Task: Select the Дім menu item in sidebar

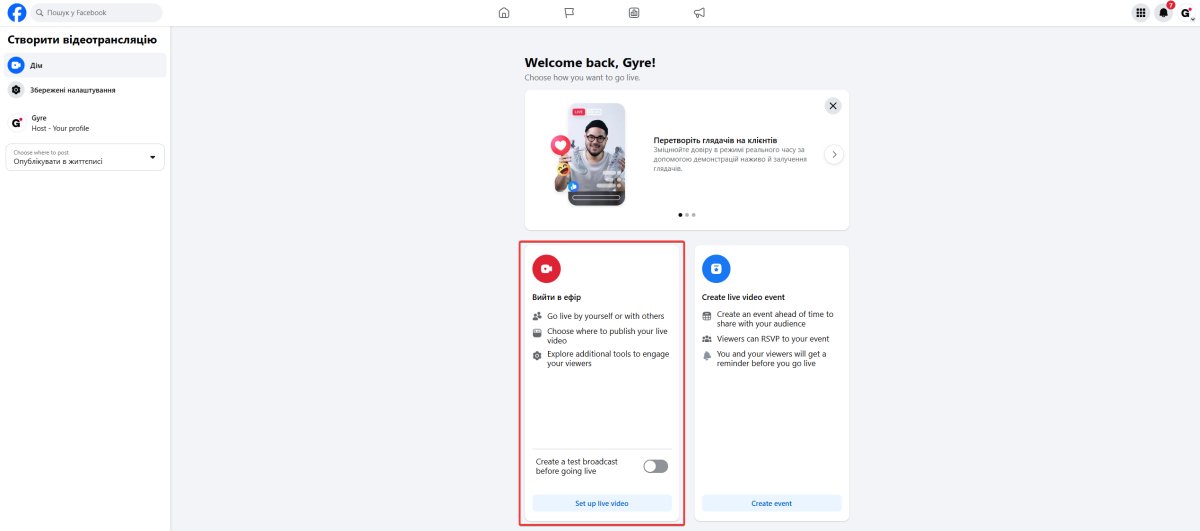Action: (85, 65)
